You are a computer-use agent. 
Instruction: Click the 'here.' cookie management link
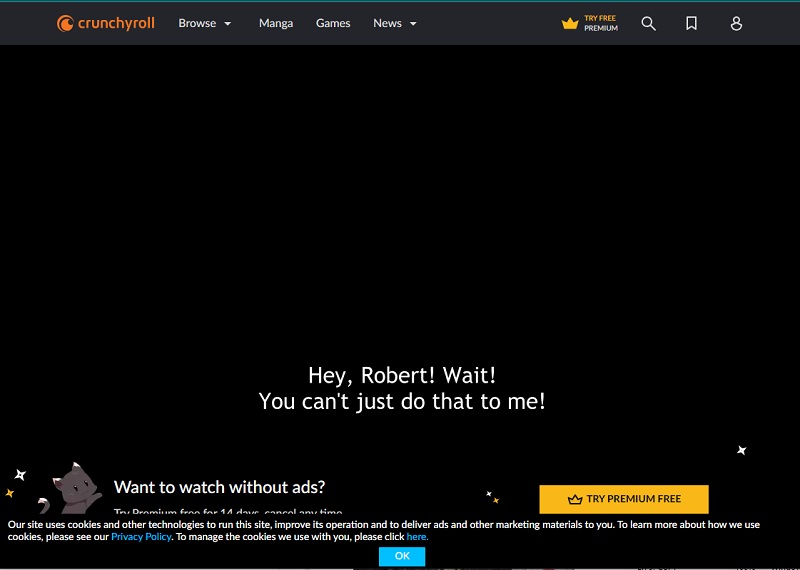pos(417,536)
